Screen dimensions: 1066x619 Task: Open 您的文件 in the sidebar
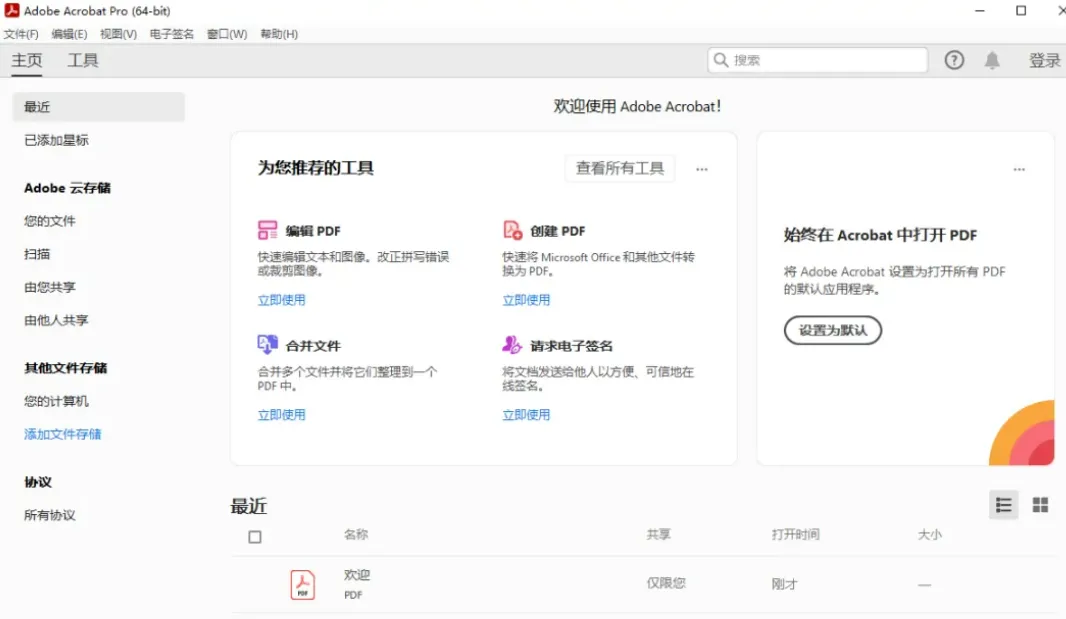point(50,221)
